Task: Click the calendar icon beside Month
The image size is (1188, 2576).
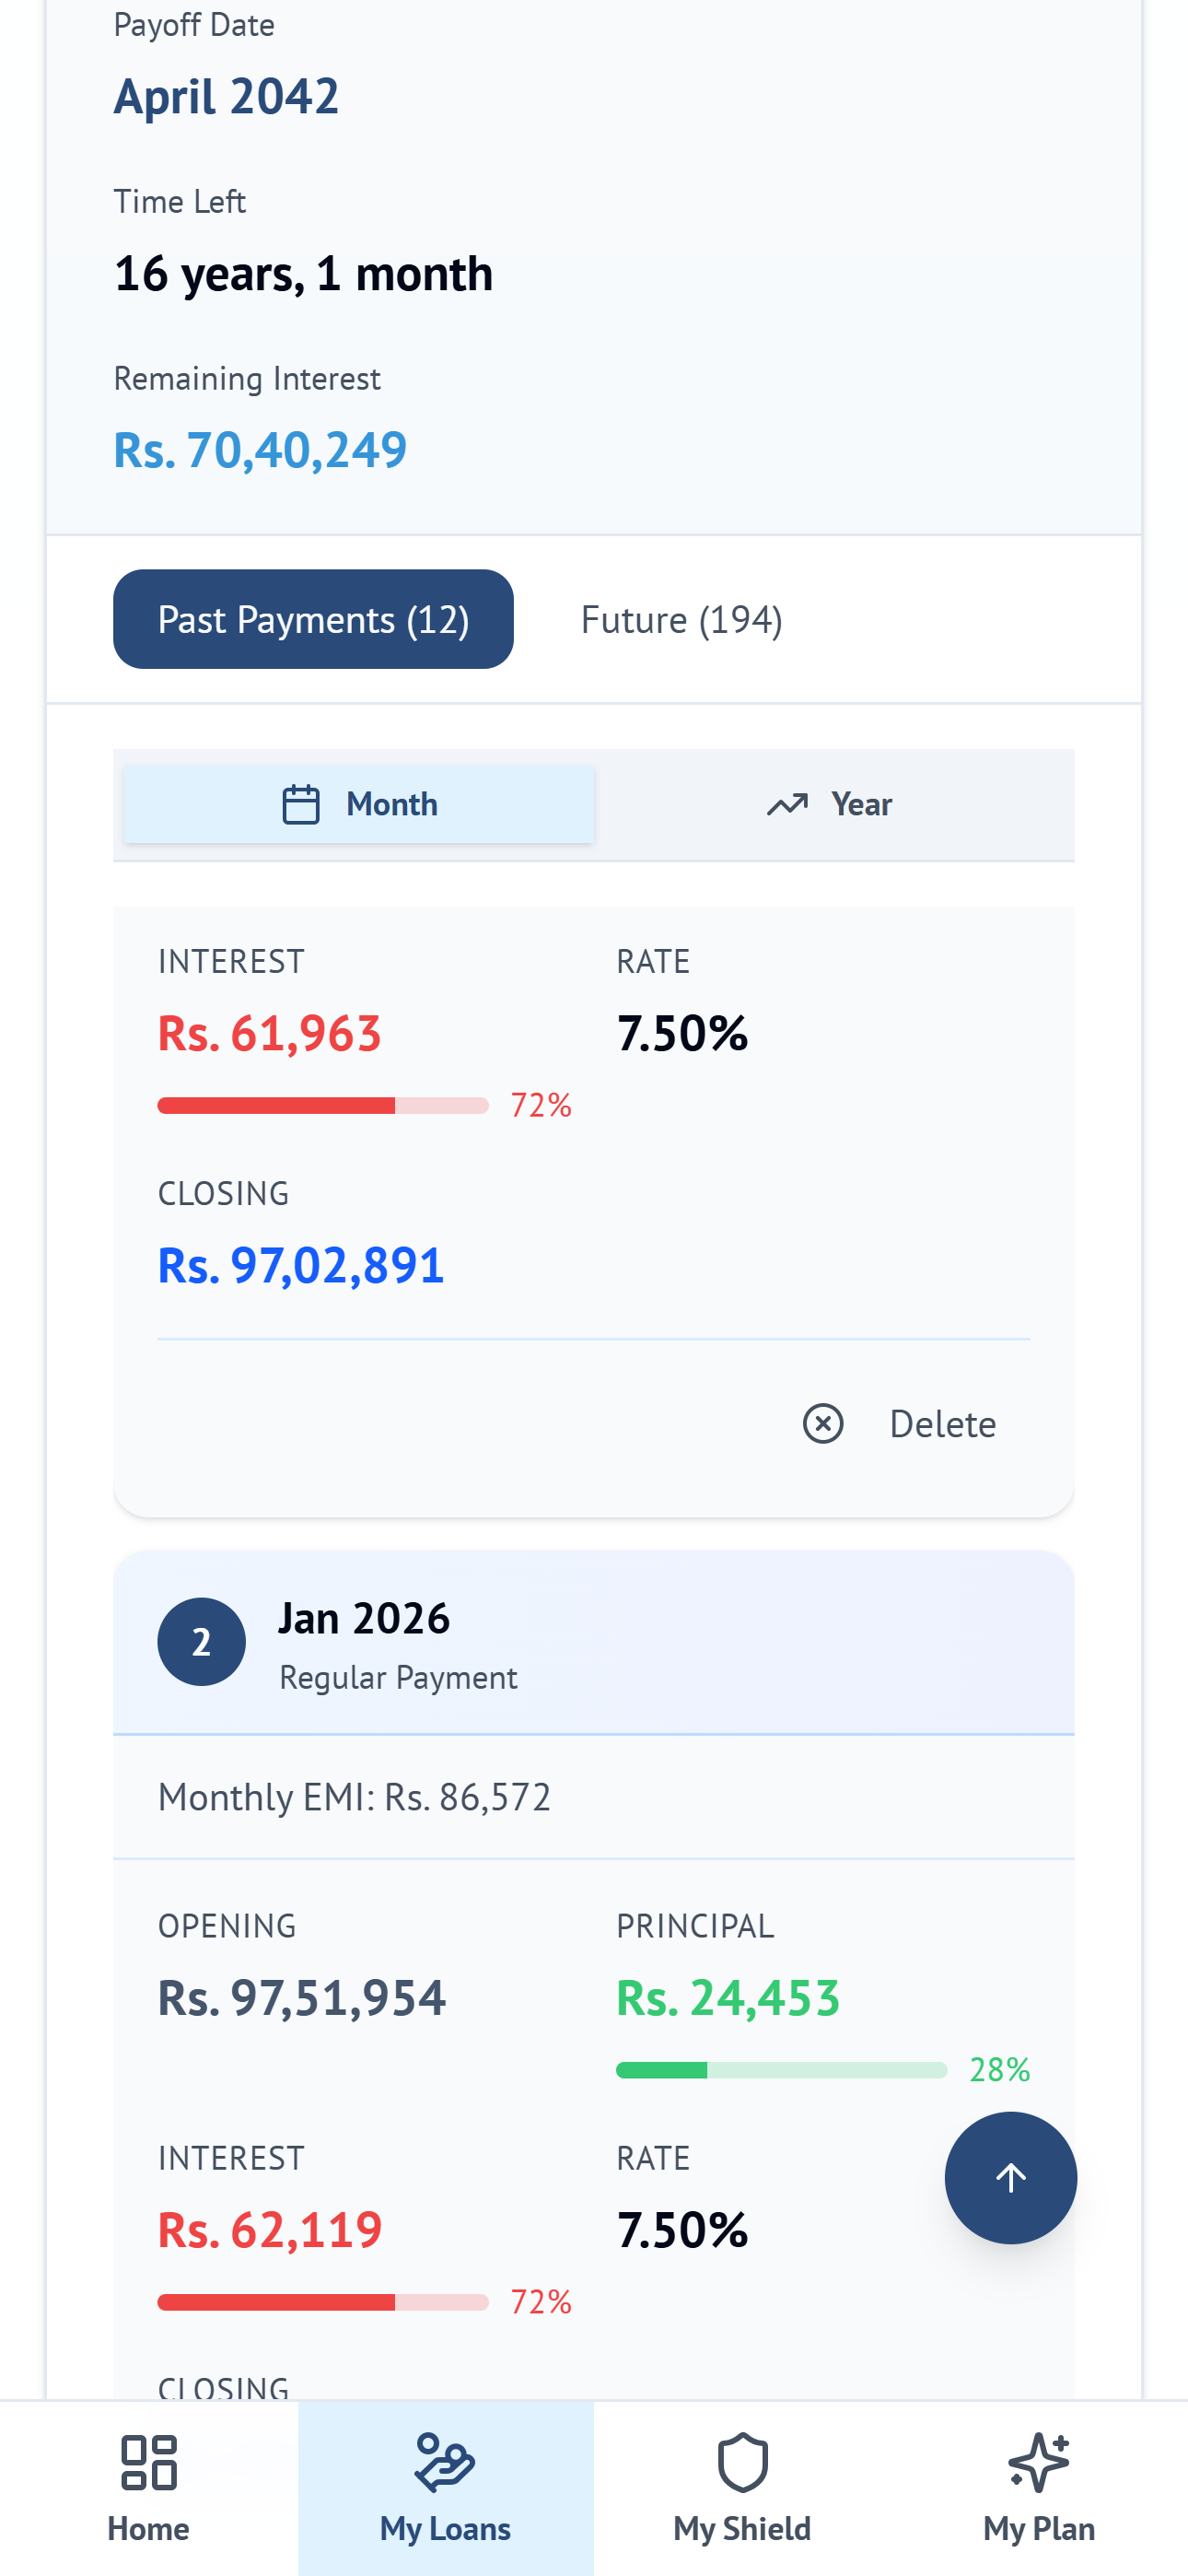Action: tap(301, 803)
